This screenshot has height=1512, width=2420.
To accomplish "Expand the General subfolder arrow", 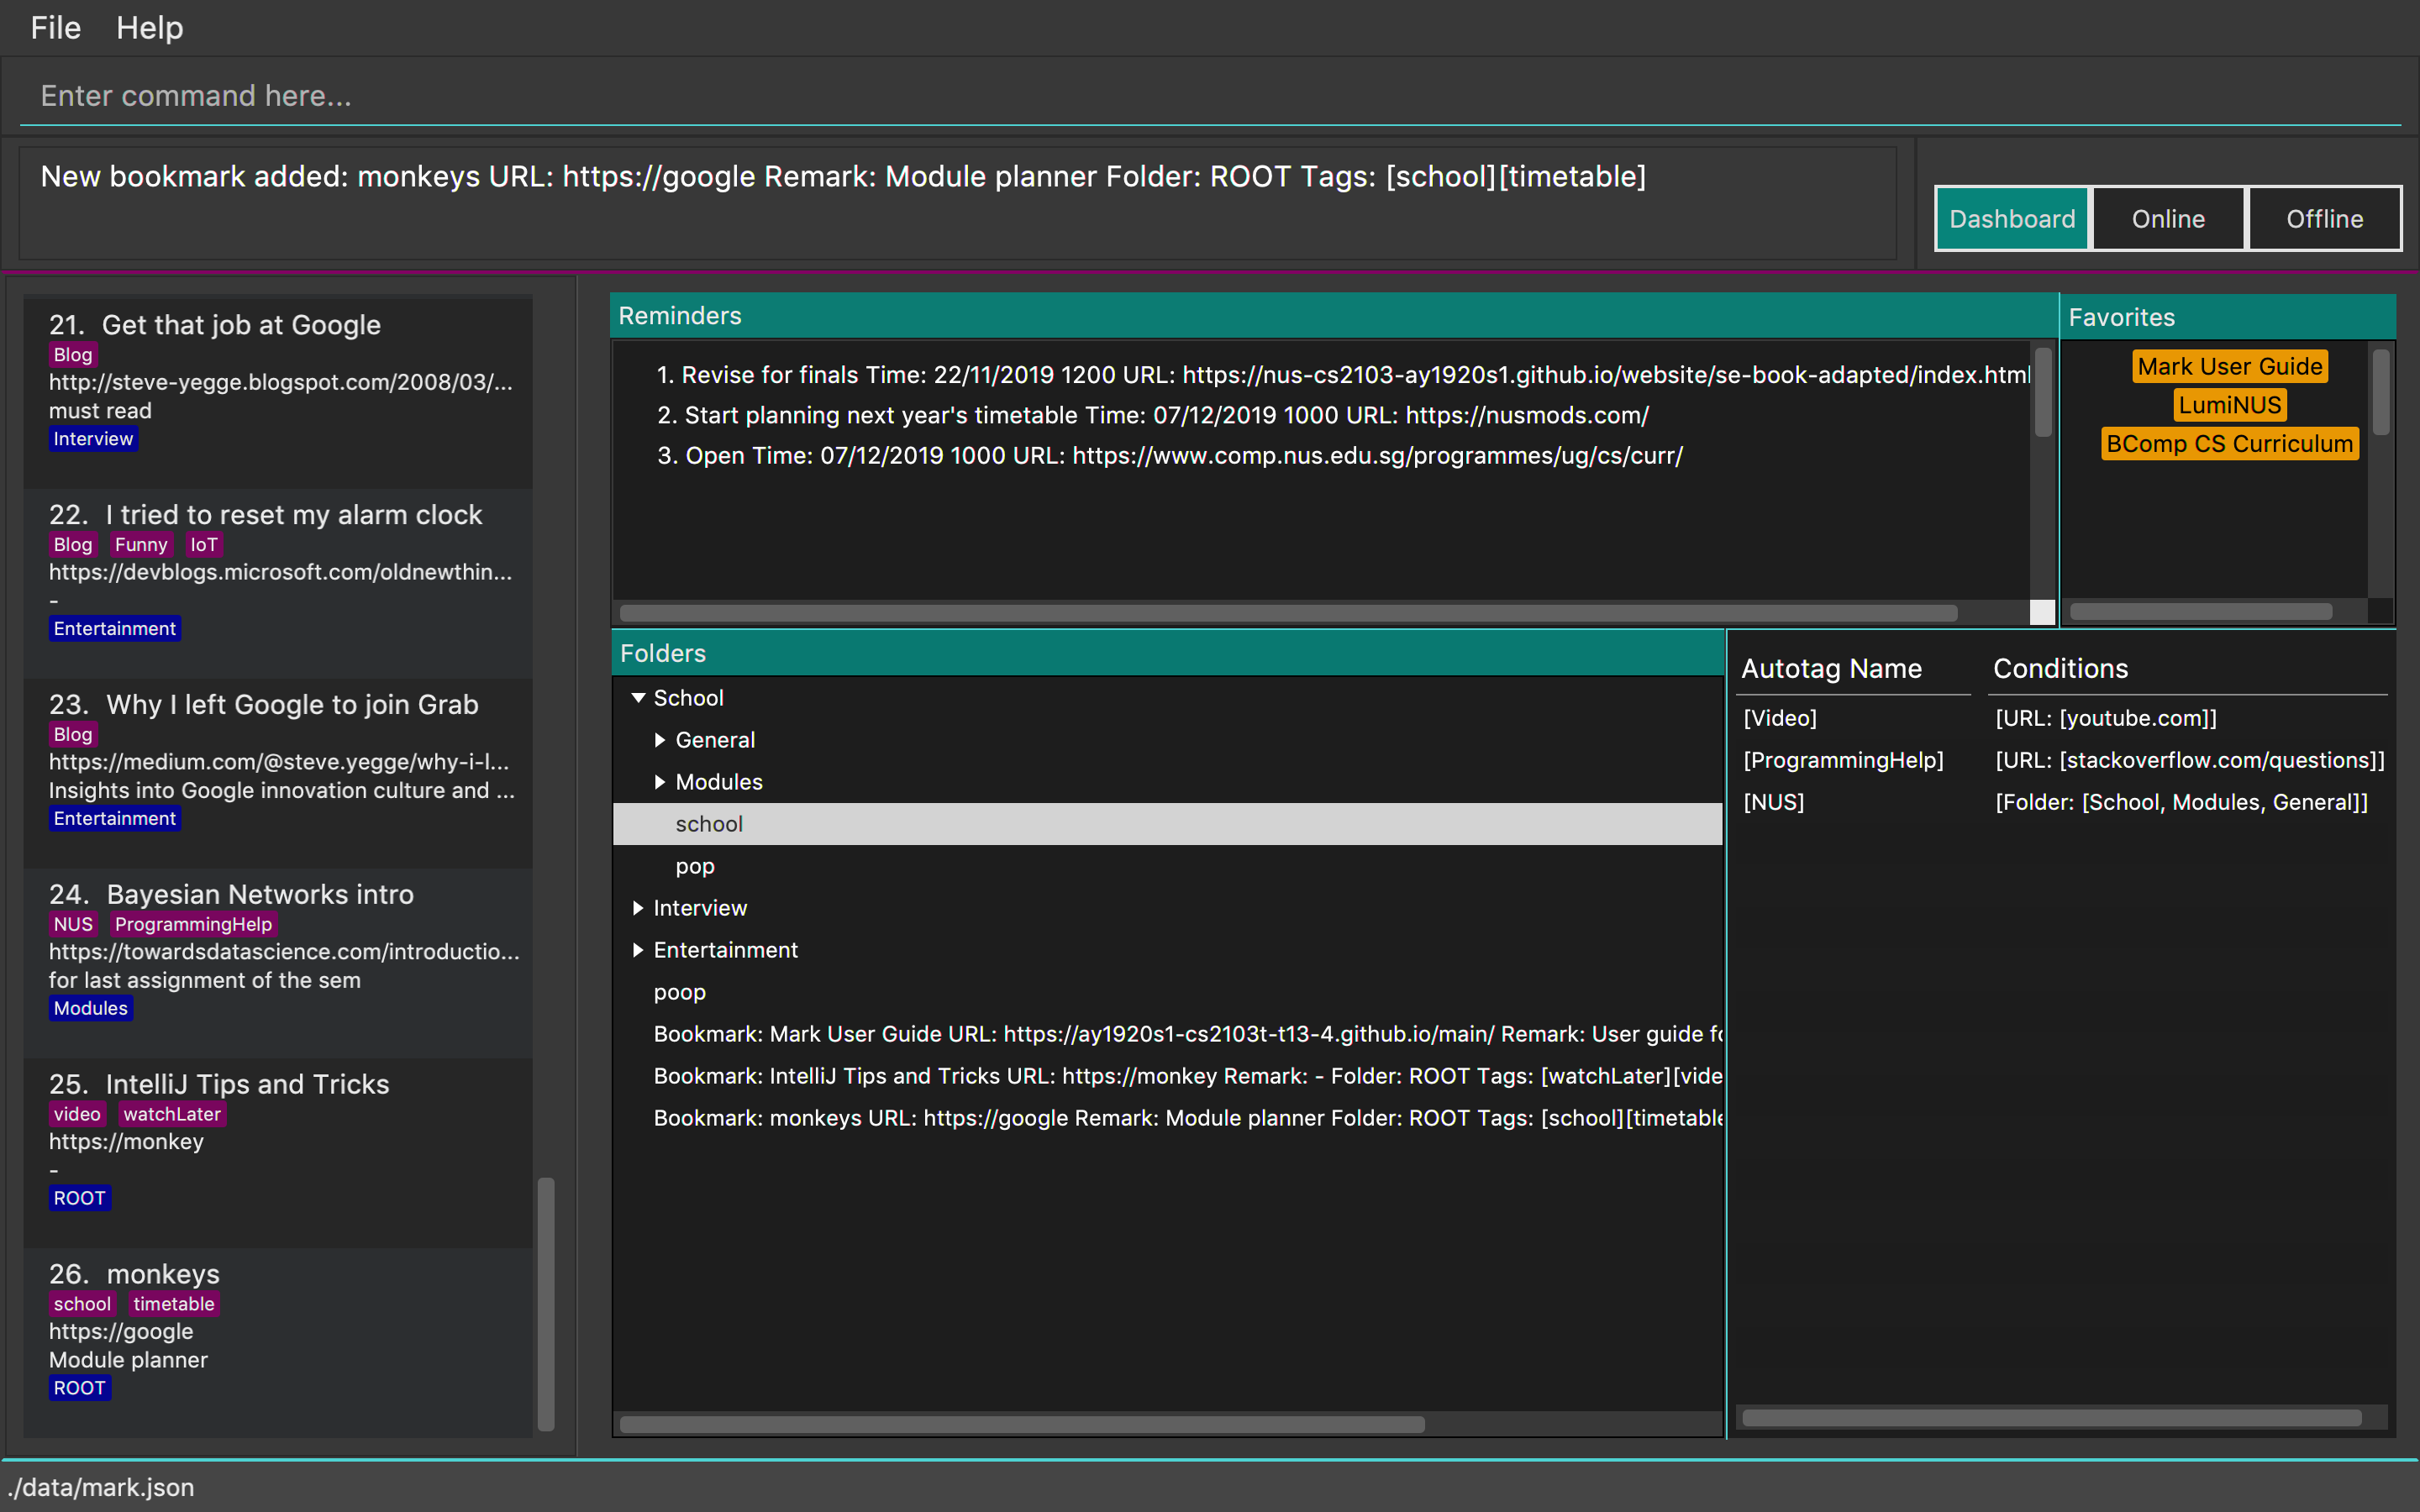I will click(x=660, y=740).
